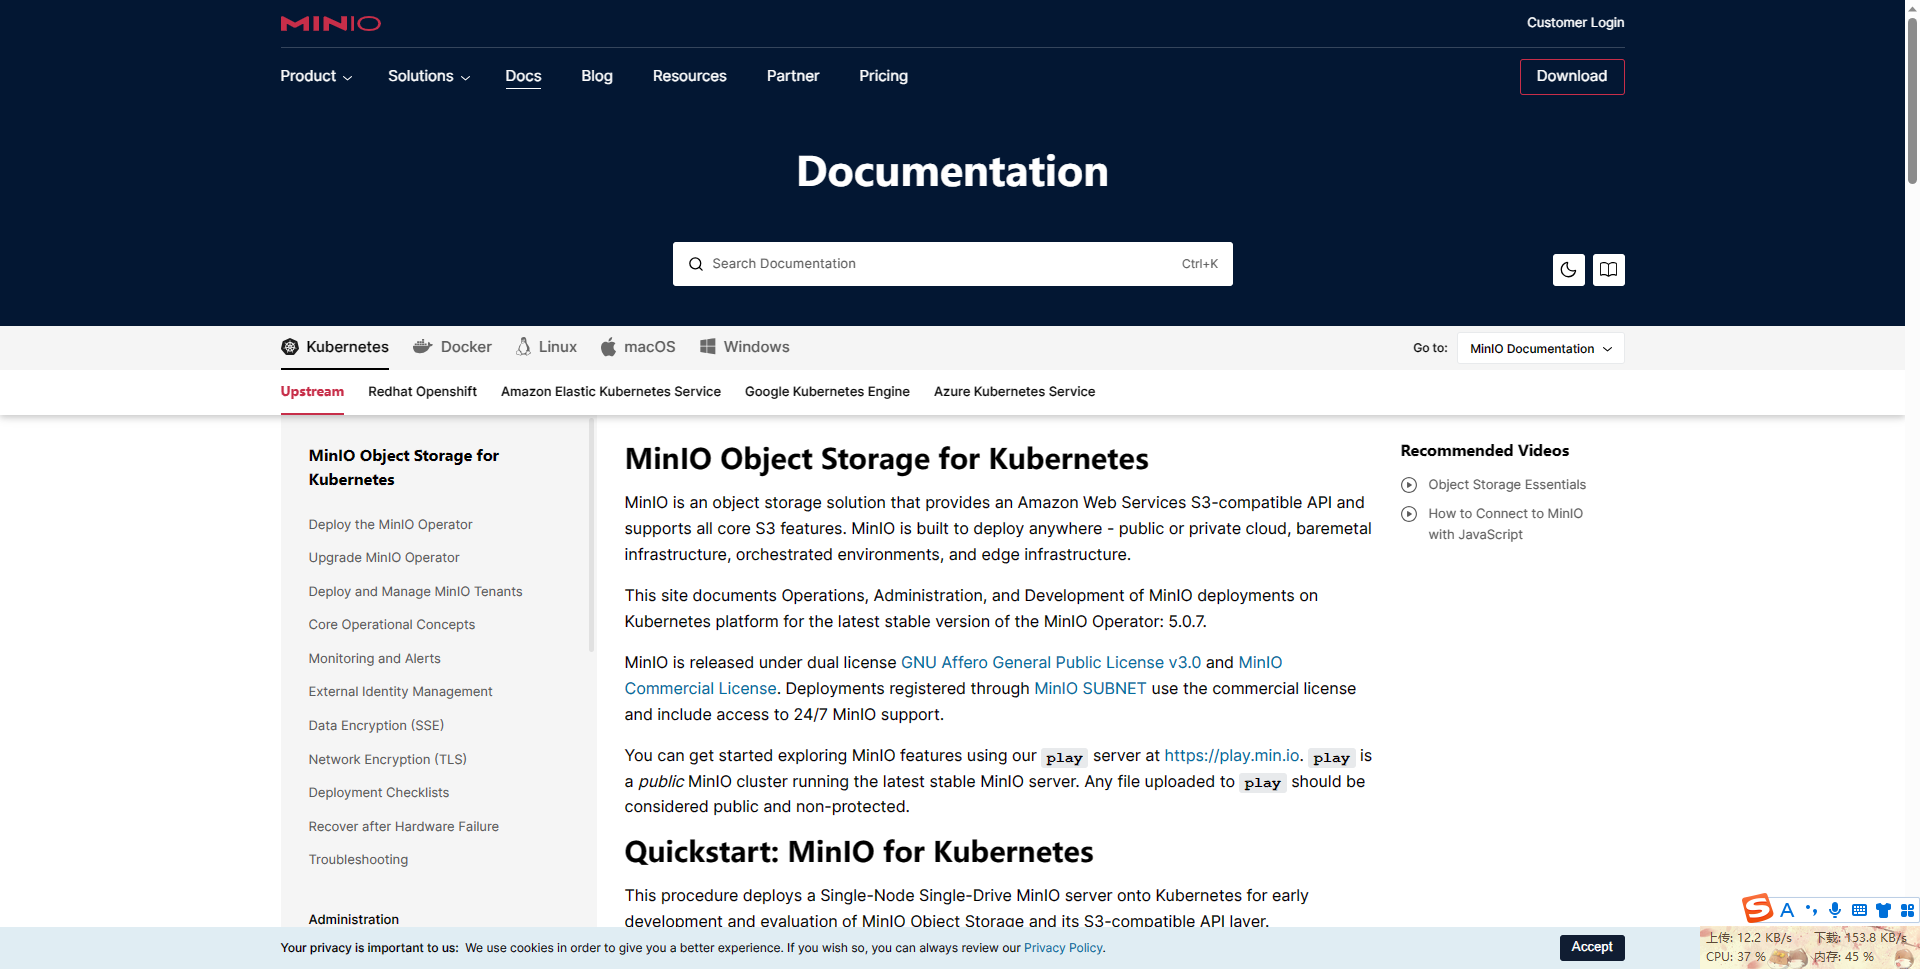Open the MinIO SUBNET link

(x=1090, y=688)
